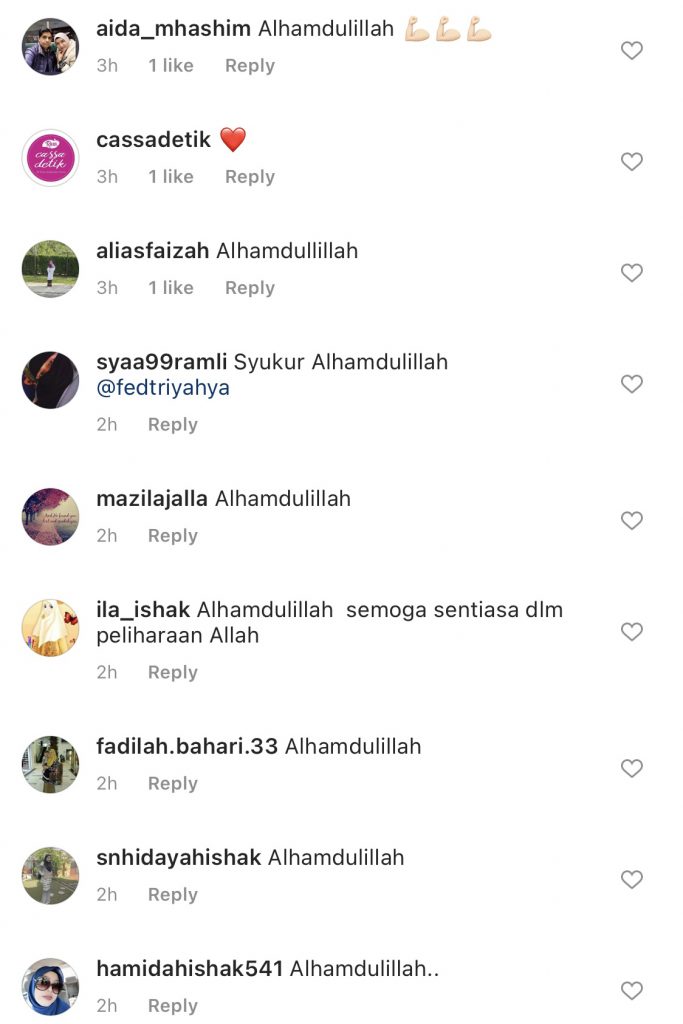Open cassadetik's pink profile picture
683x1024 pixels.
click(x=50, y=158)
